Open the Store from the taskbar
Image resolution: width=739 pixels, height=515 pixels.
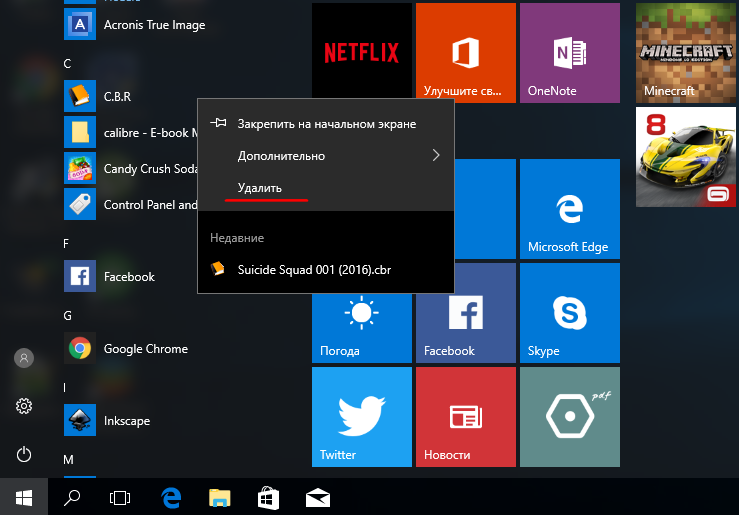(269, 498)
